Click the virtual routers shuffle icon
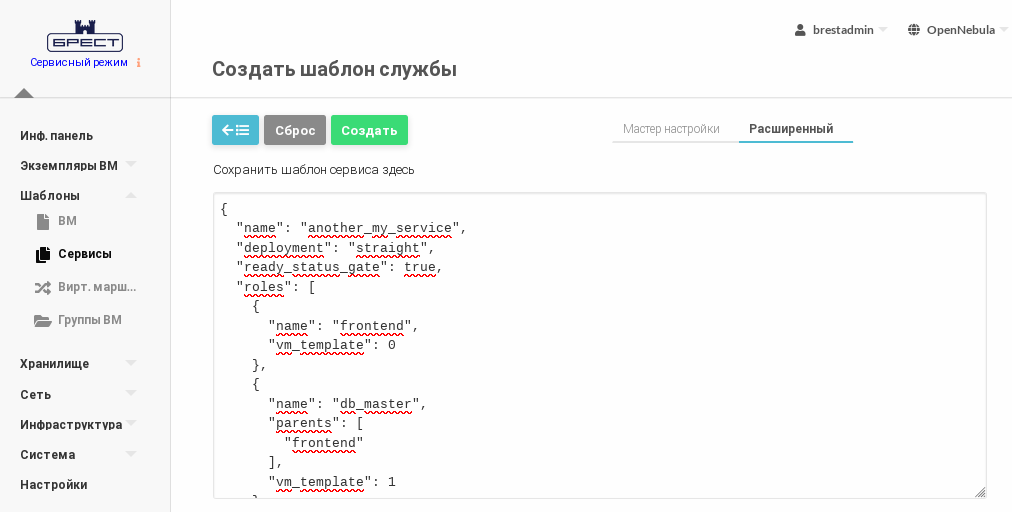Viewport: 1012px width, 512px height. [x=43, y=287]
